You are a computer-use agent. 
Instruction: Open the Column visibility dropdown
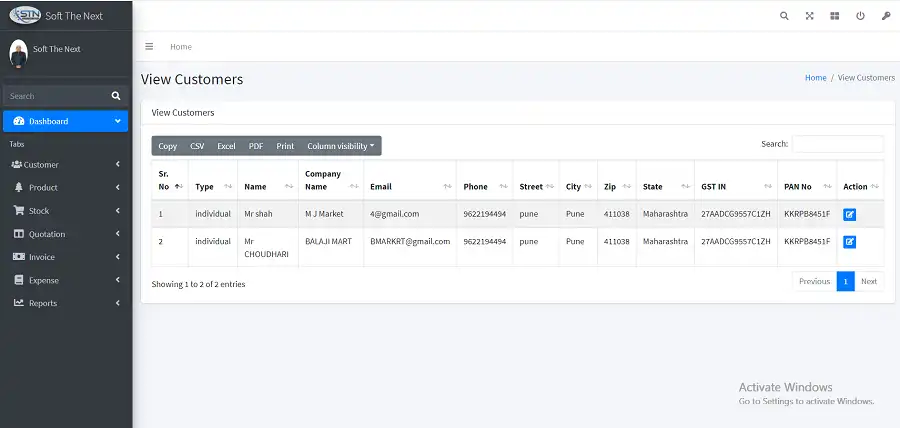tap(341, 146)
